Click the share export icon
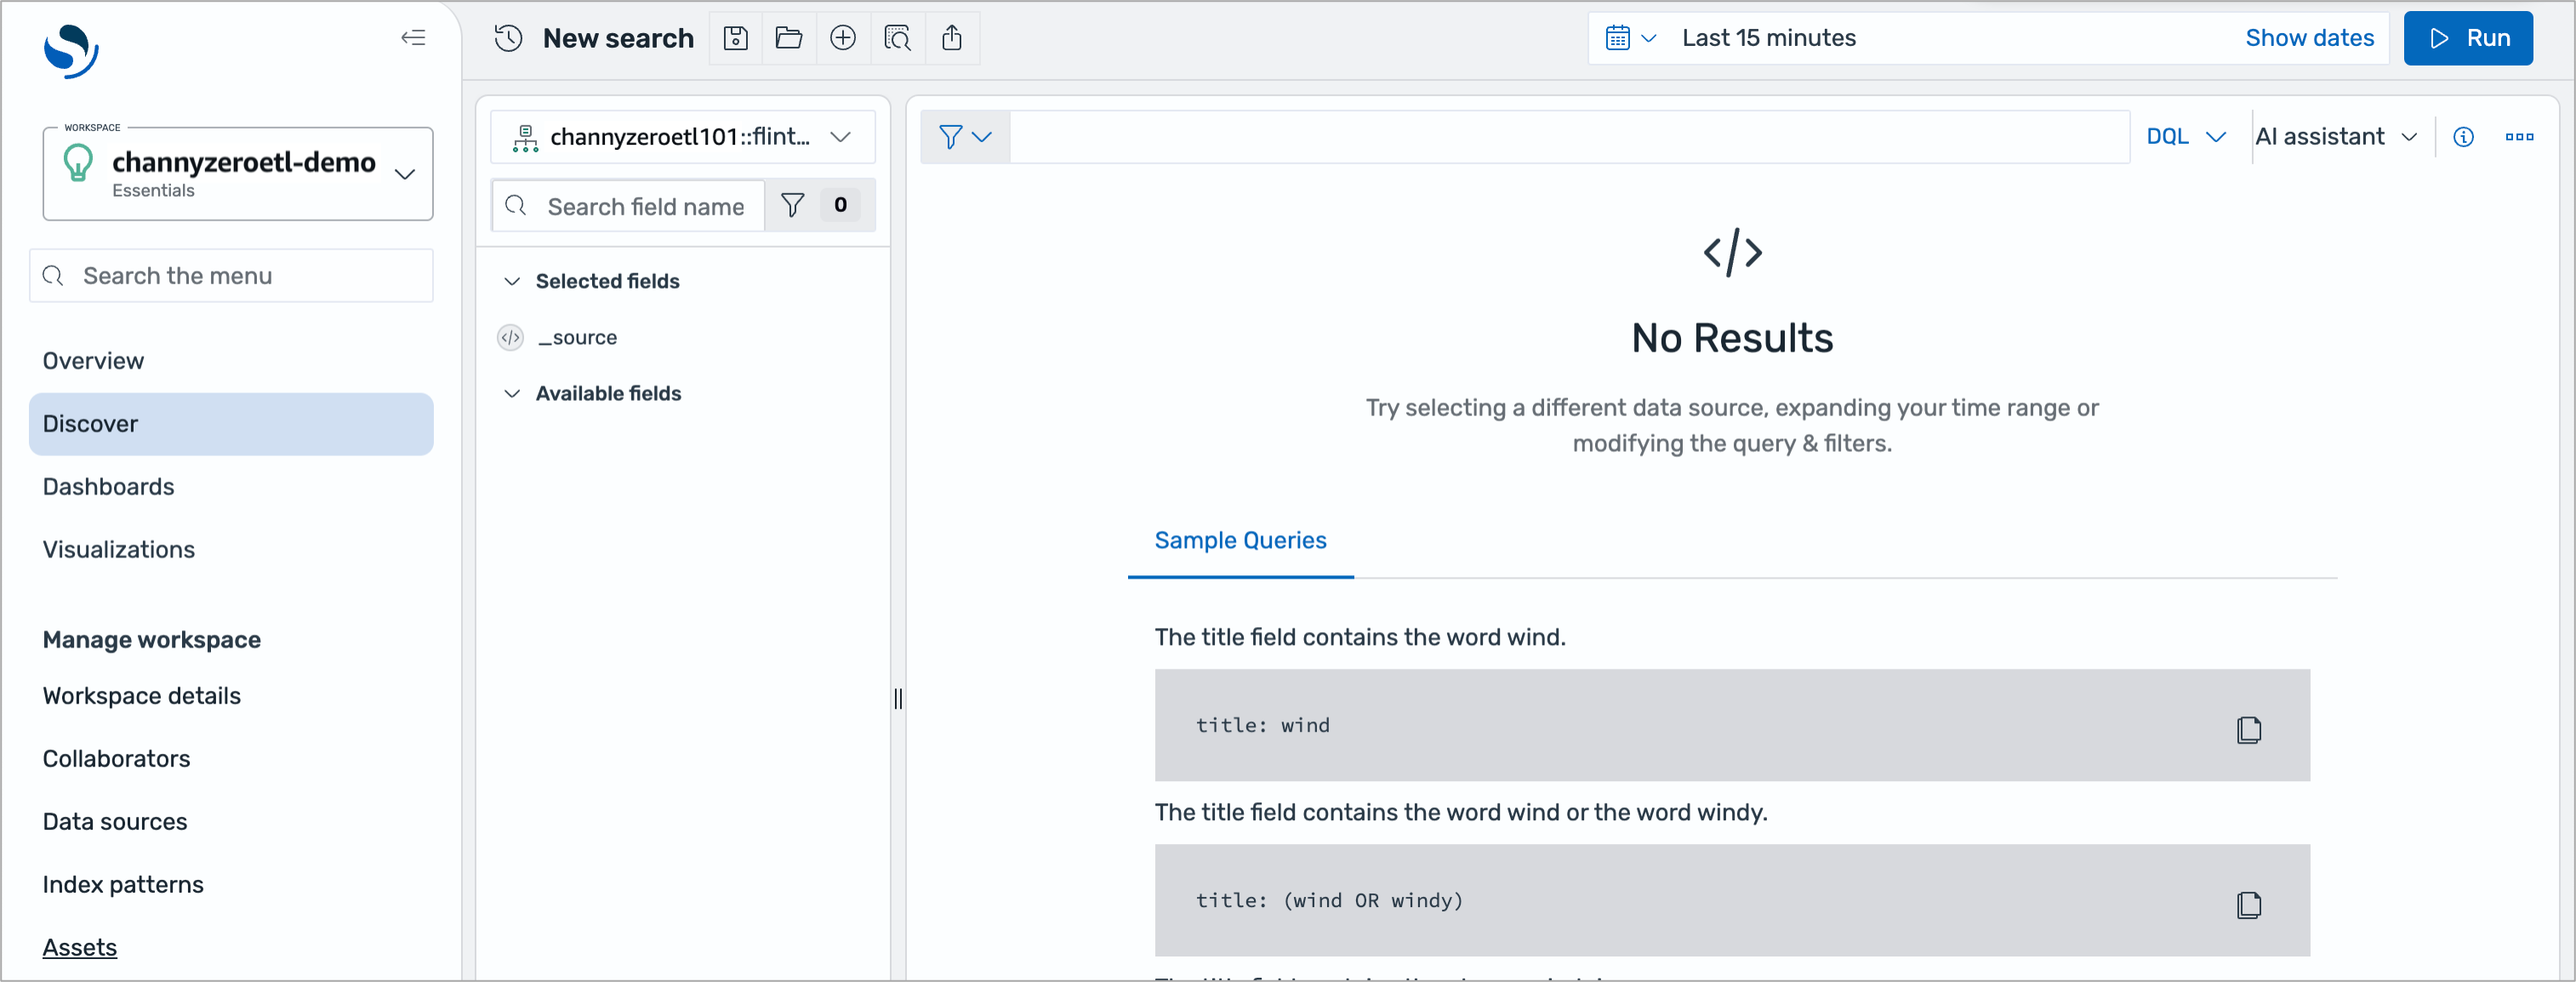 [951, 38]
